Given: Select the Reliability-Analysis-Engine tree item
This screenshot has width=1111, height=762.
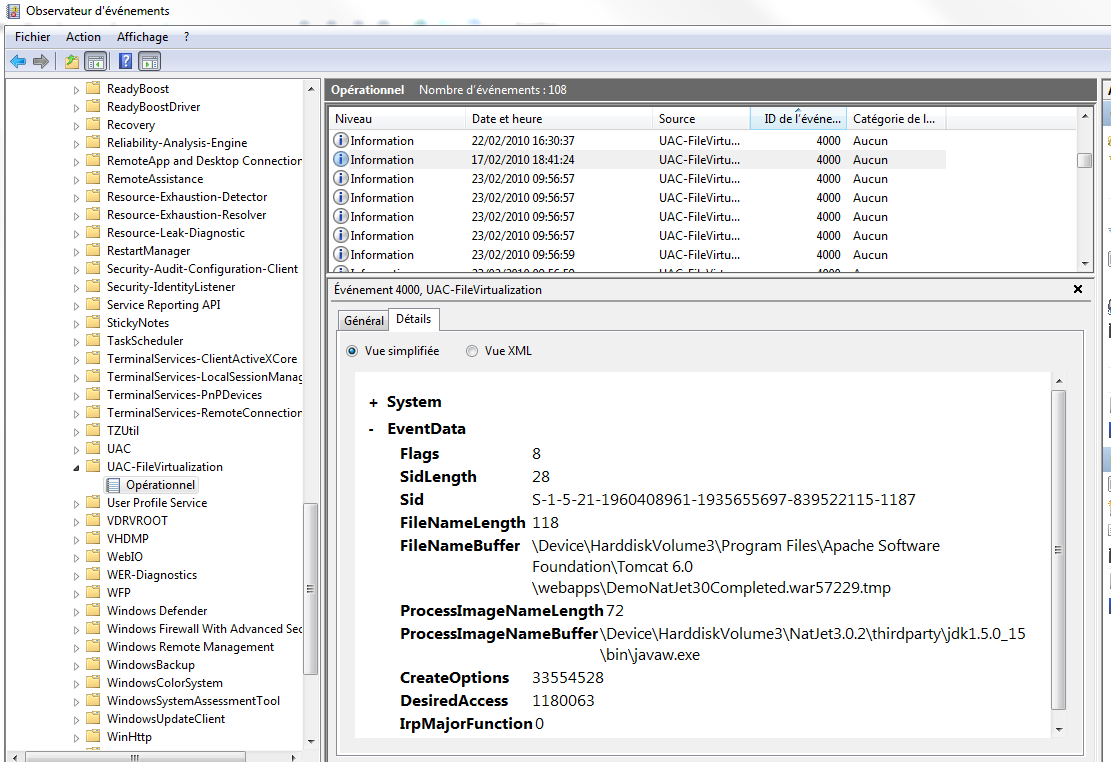Looking at the screenshot, I should [x=176, y=142].
